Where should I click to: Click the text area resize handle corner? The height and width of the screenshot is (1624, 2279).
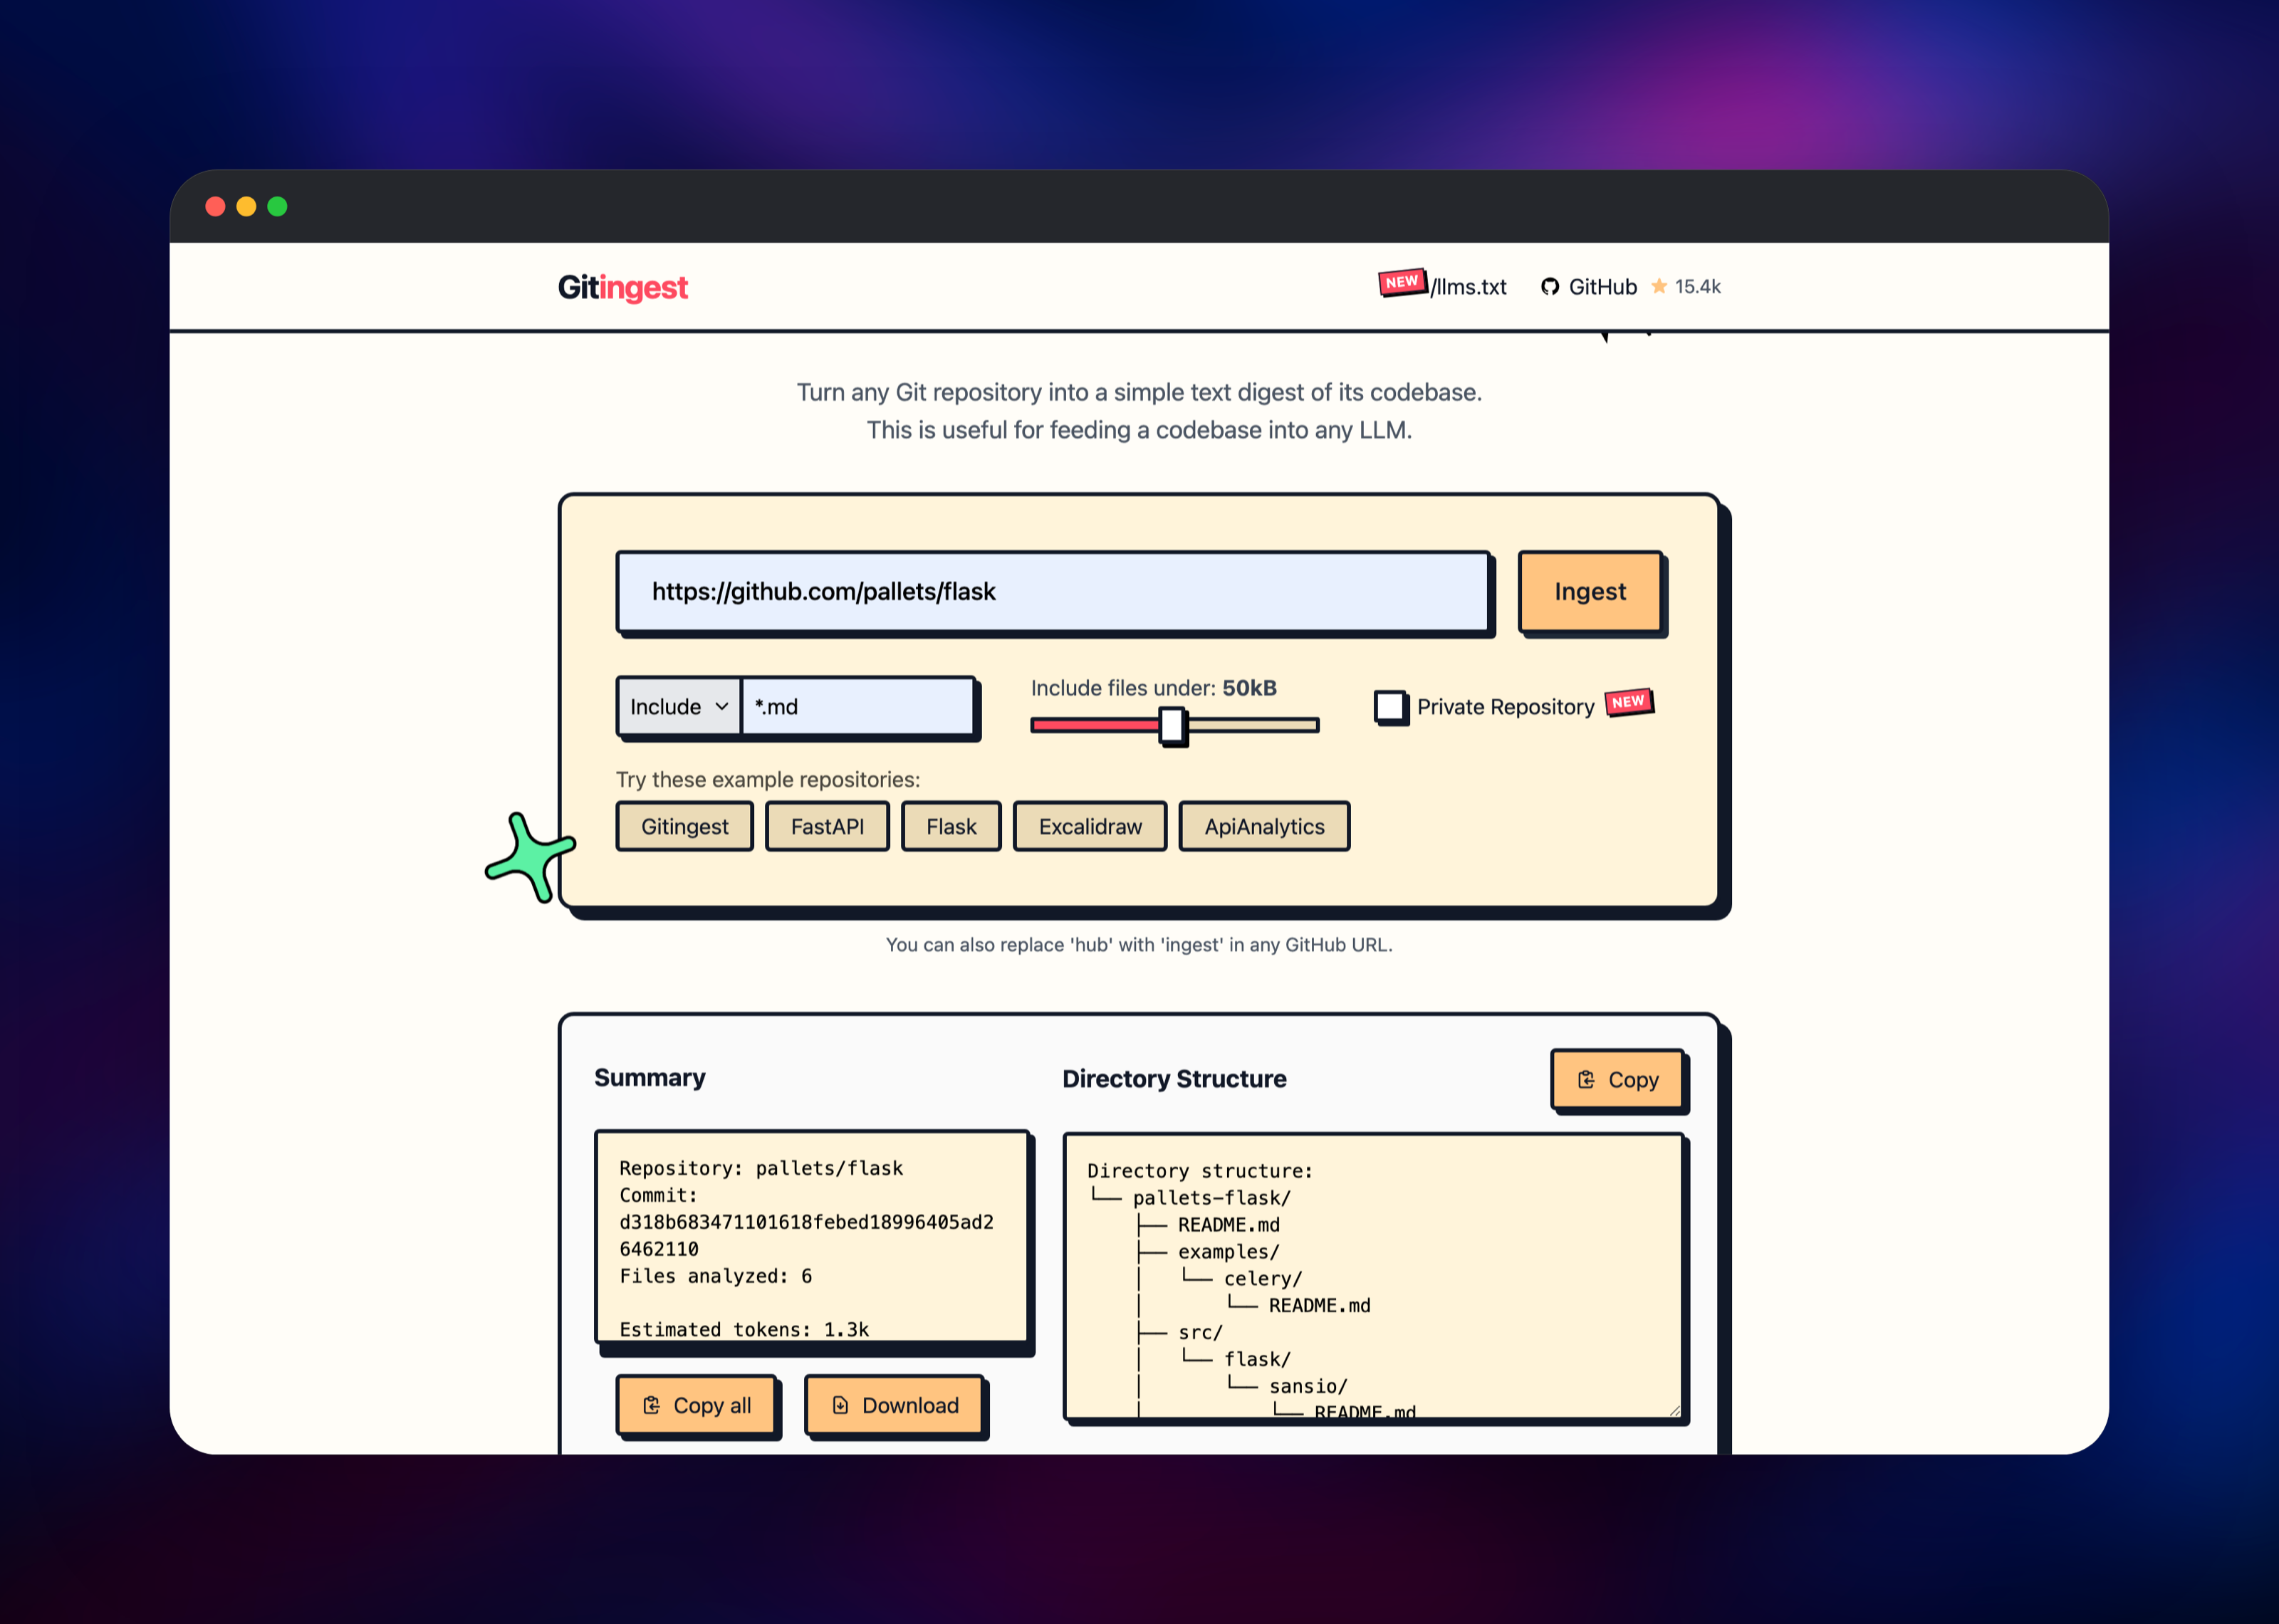pyautogui.click(x=1675, y=1410)
